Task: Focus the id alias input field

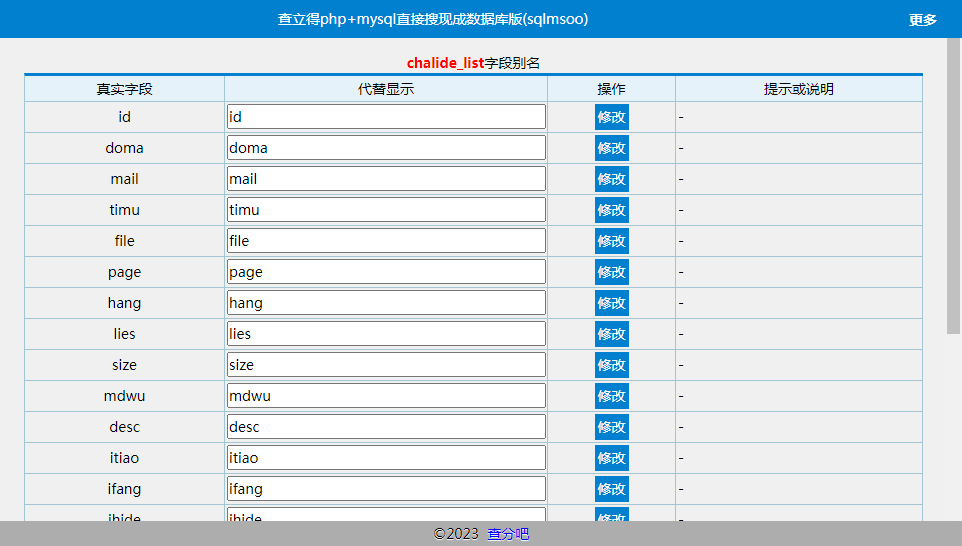Action: click(386, 117)
